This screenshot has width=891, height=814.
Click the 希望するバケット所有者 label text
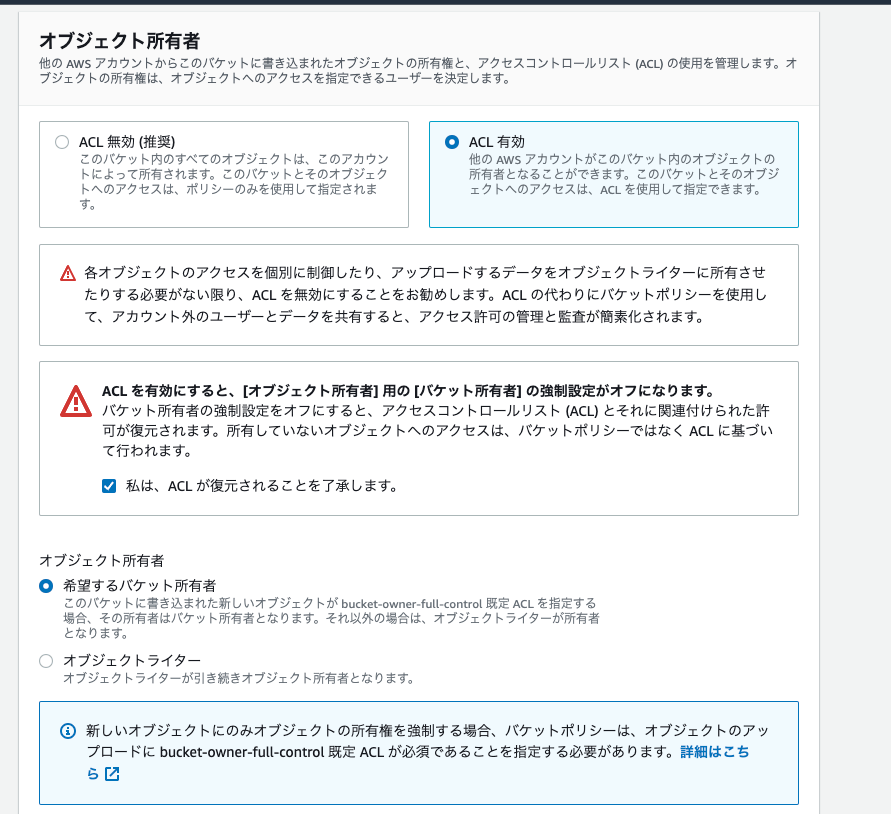click(140, 586)
